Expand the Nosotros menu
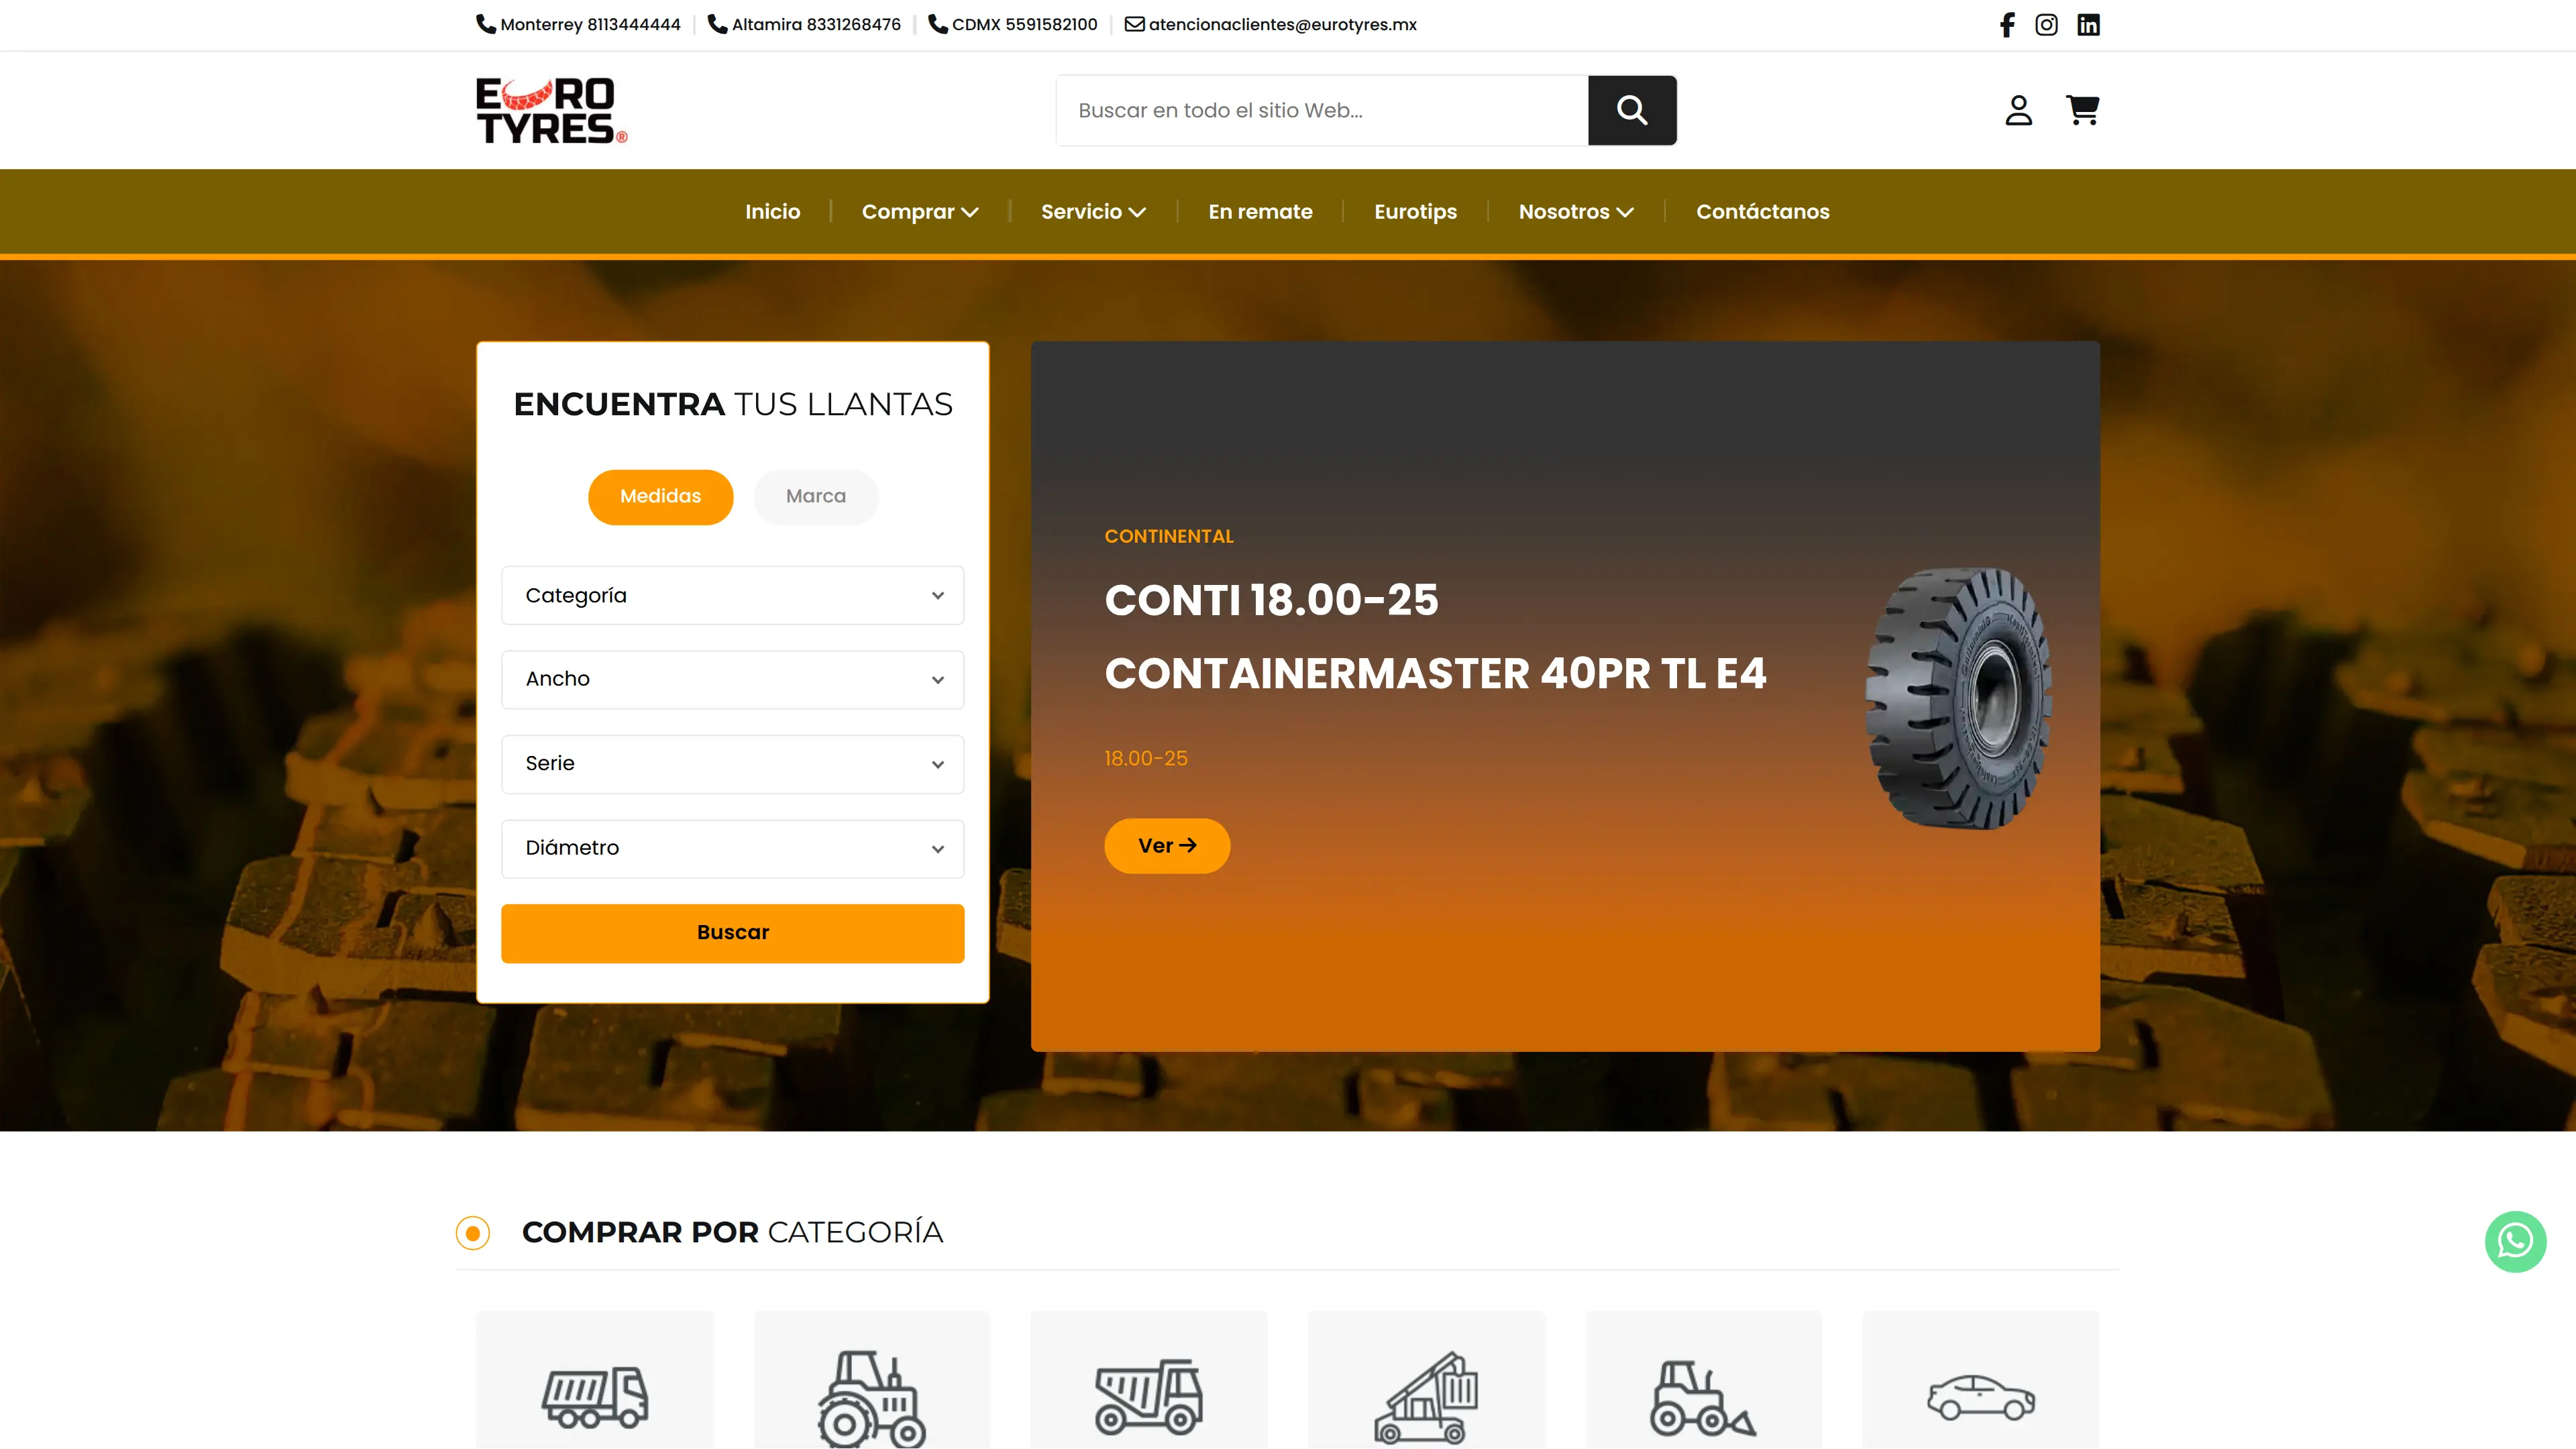 click(x=1576, y=212)
